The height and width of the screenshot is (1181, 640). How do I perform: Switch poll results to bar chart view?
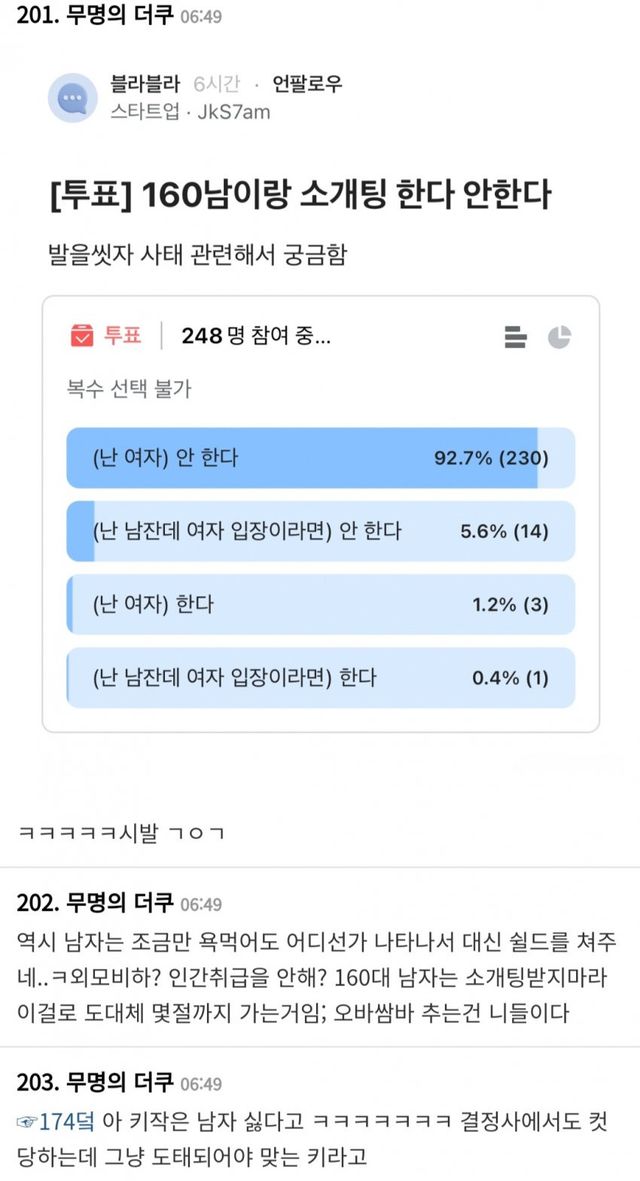click(516, 337)
